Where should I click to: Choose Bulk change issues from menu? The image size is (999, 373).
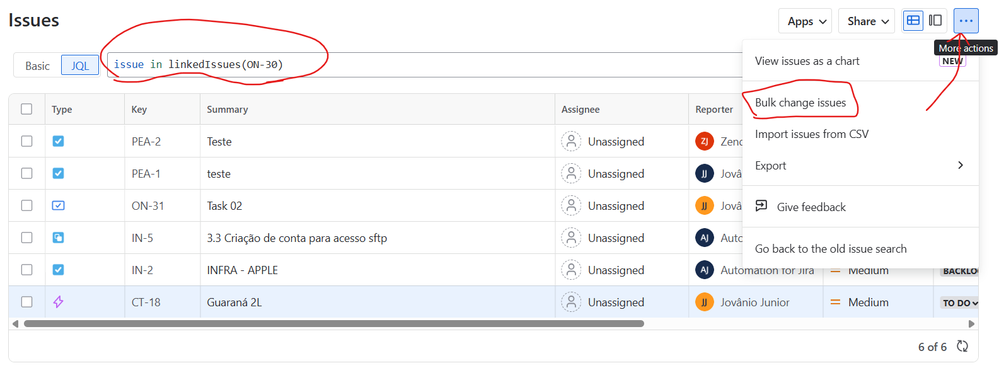[x=800, y=103]
